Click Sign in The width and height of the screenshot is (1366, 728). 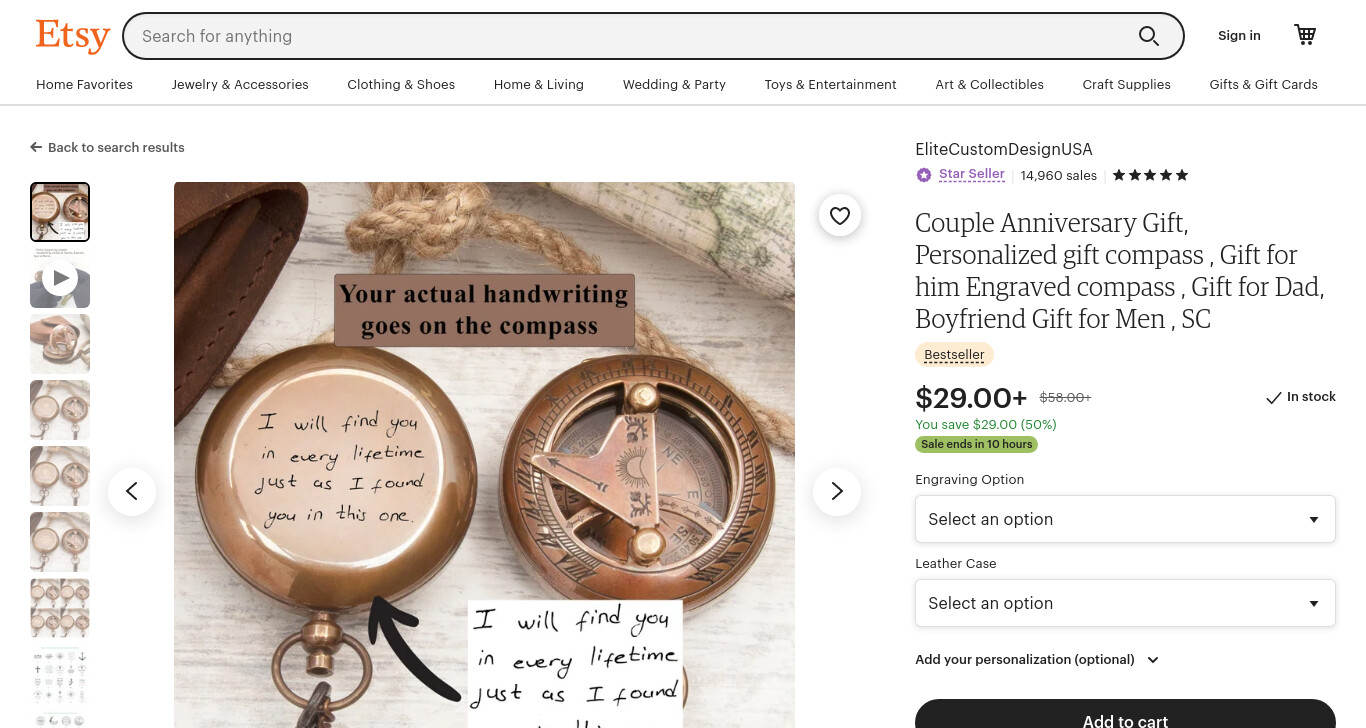click(1239, 36)
